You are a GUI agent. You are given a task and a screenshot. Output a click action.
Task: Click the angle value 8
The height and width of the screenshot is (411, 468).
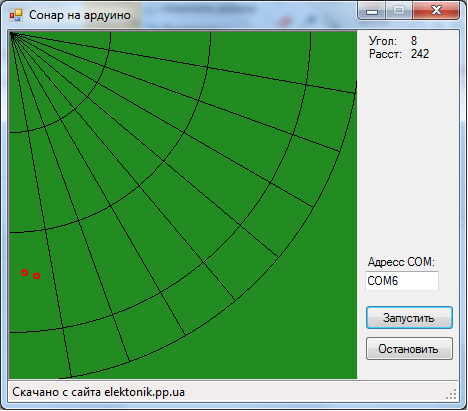tap(414, 41)
